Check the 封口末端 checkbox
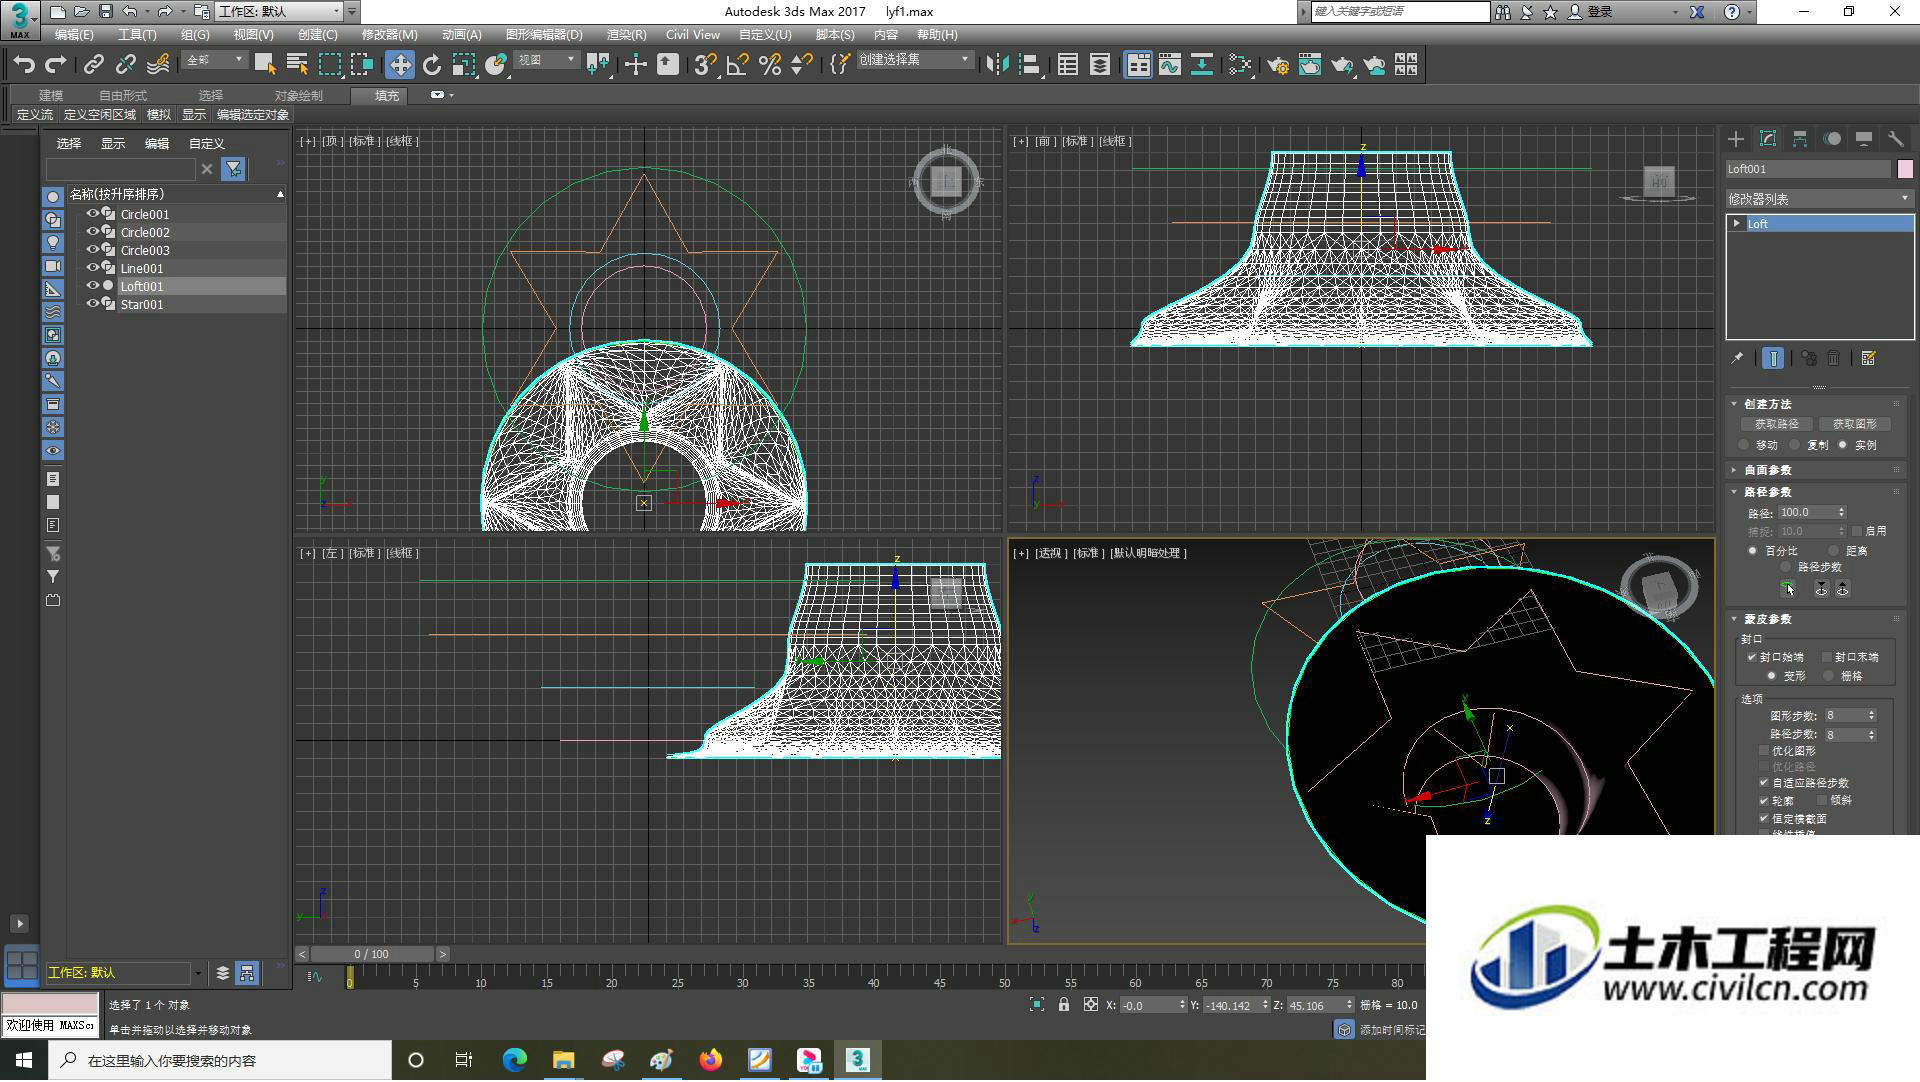Screen dimensions: 1920x1082 [x=1827, y=657]
